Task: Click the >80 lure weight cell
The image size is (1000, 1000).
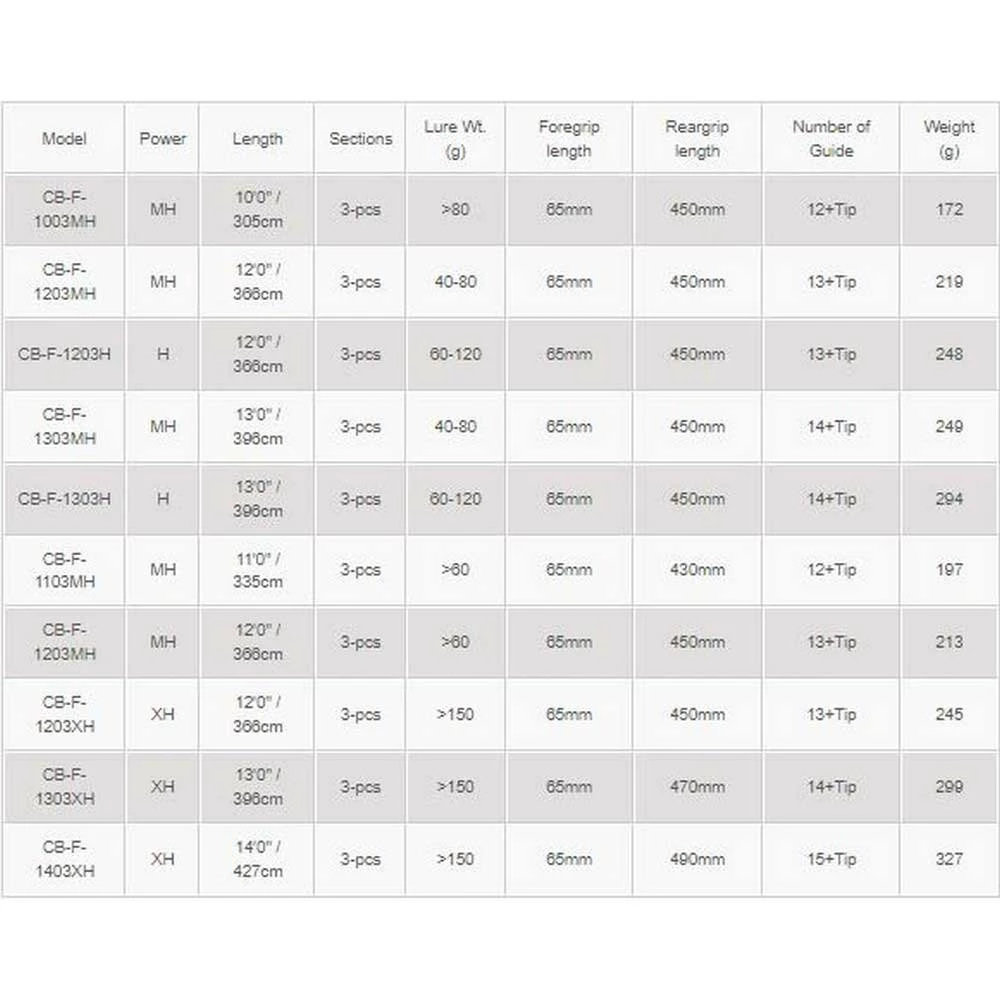Action: (x=455, y=210)
